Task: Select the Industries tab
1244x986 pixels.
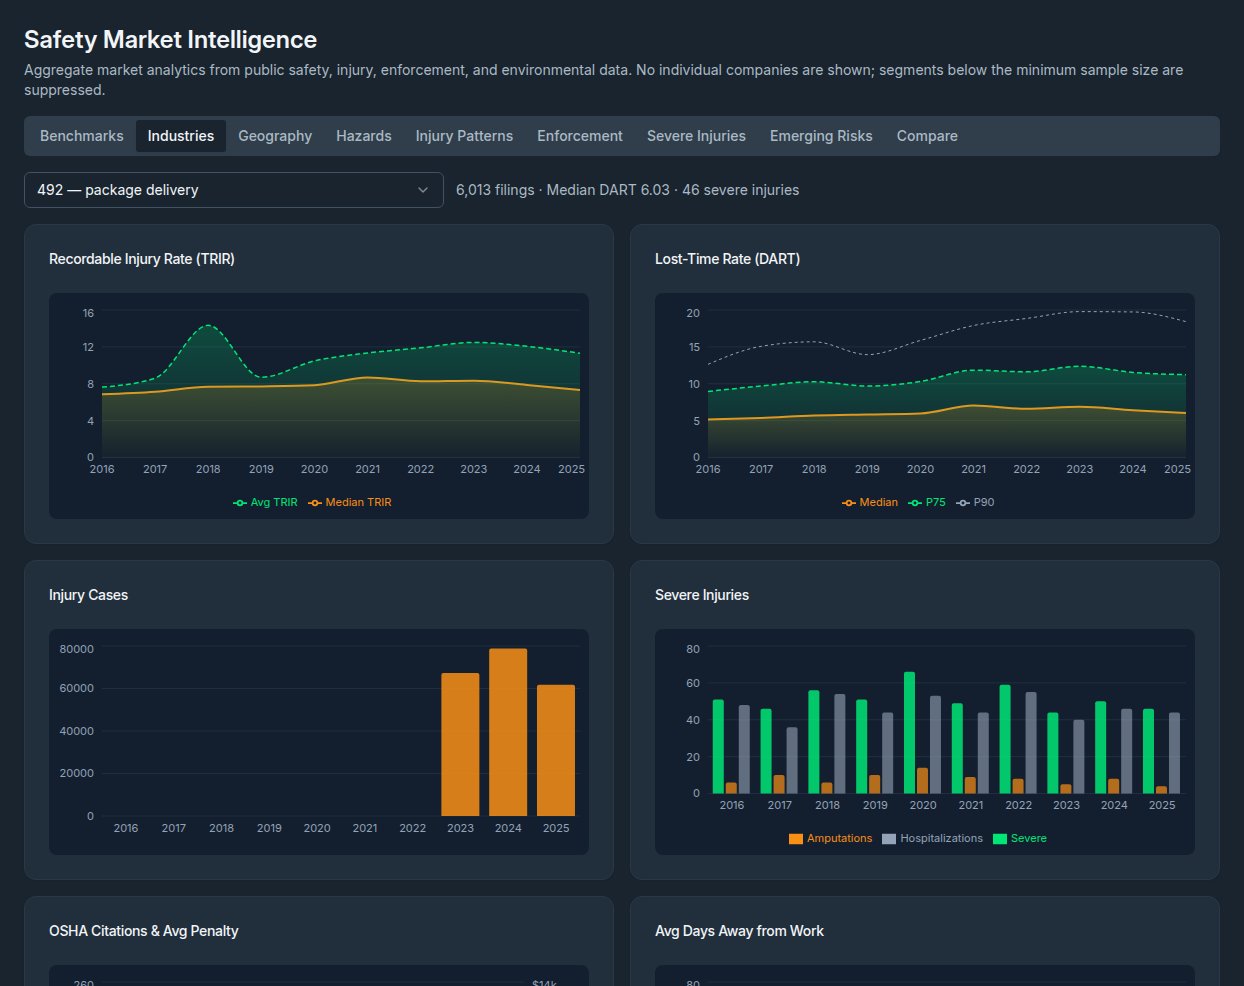Action: (x=181, y=136)
